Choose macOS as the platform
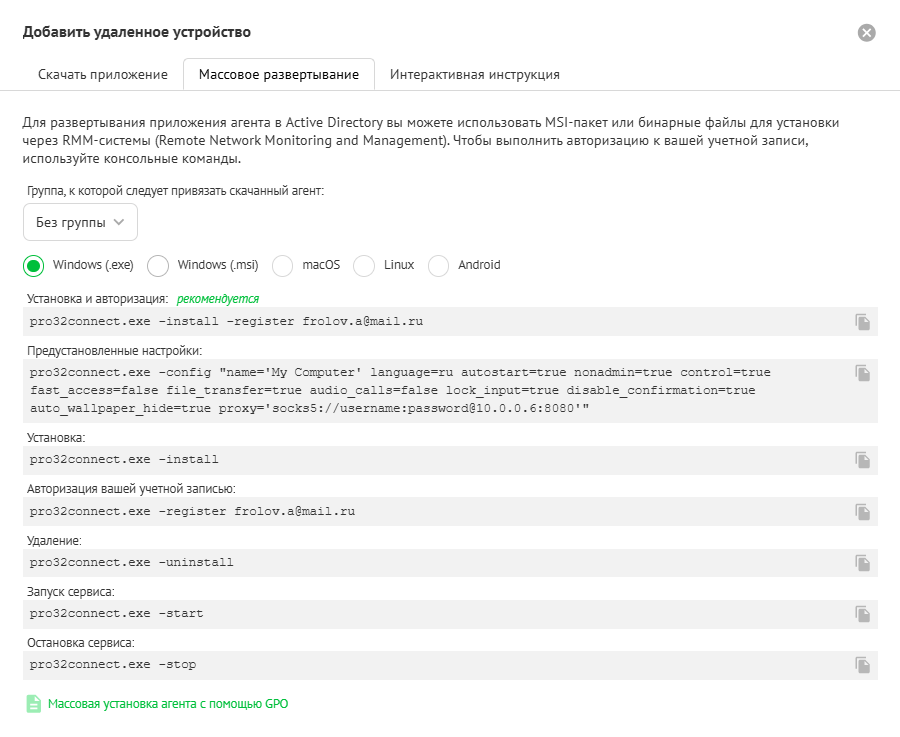The height and width of the screenshot is (737, 900). (283, 265)
